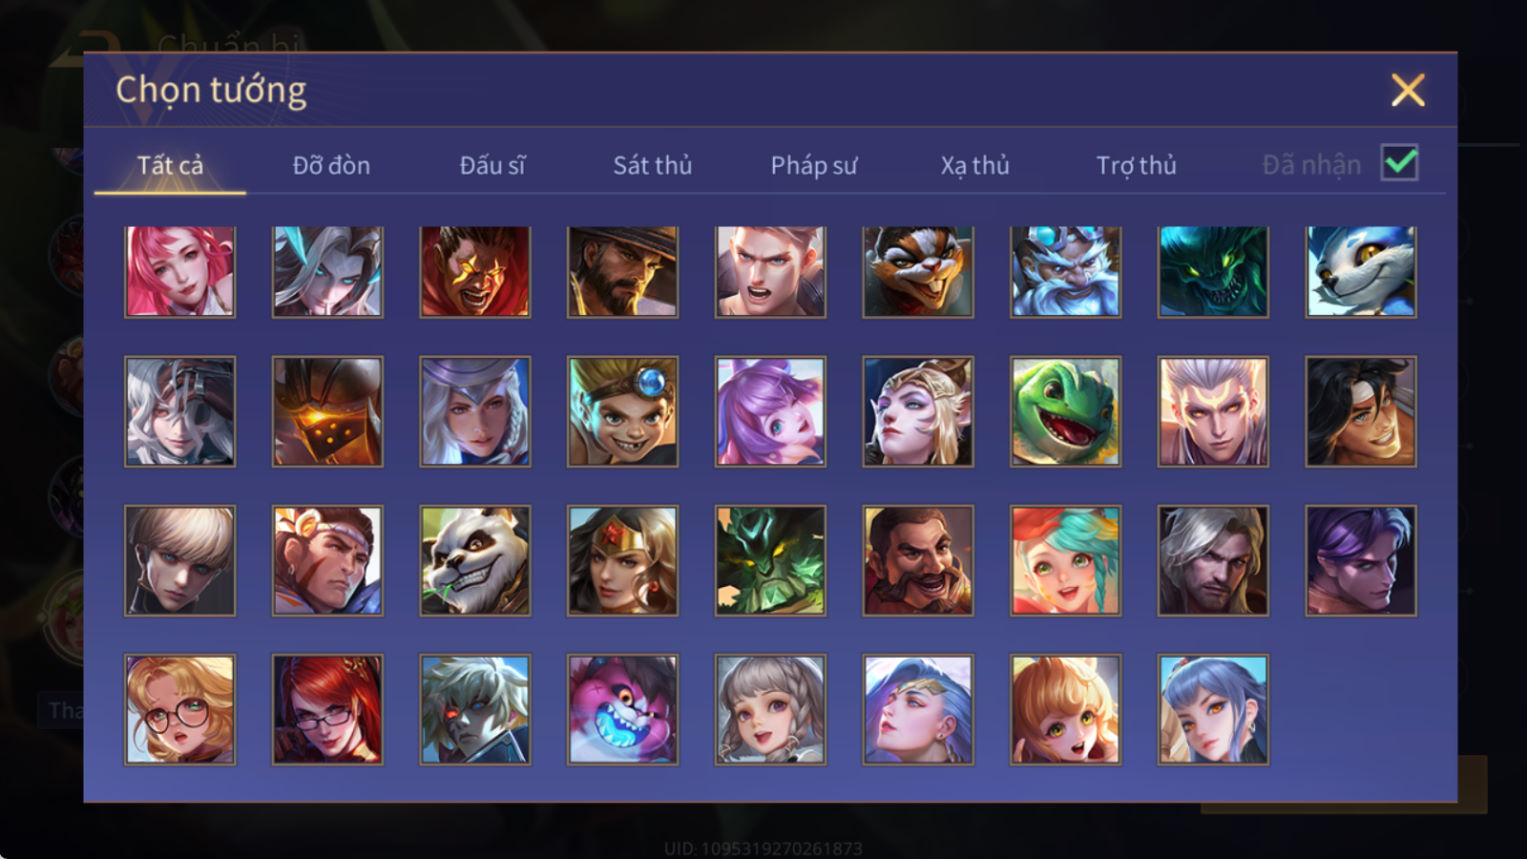This screenshot has height=859, width=1527.
Task: Switch to the Pháp sư tab
Action: click(813, 165)
